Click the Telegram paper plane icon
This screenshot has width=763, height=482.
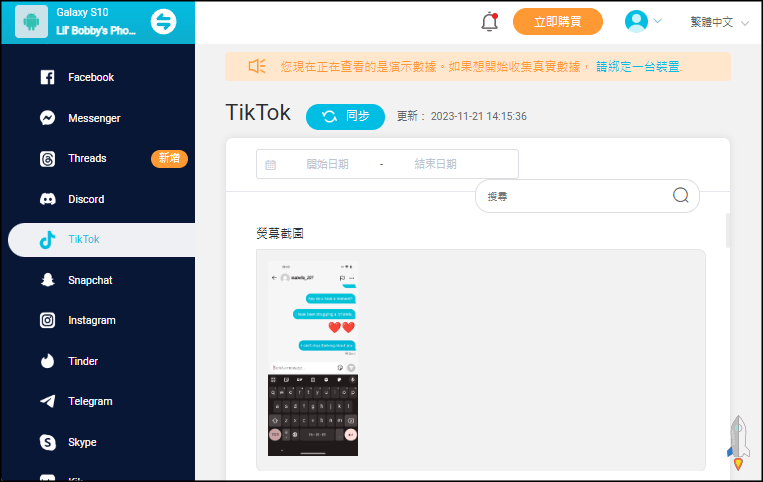click(x=47, y=401)
